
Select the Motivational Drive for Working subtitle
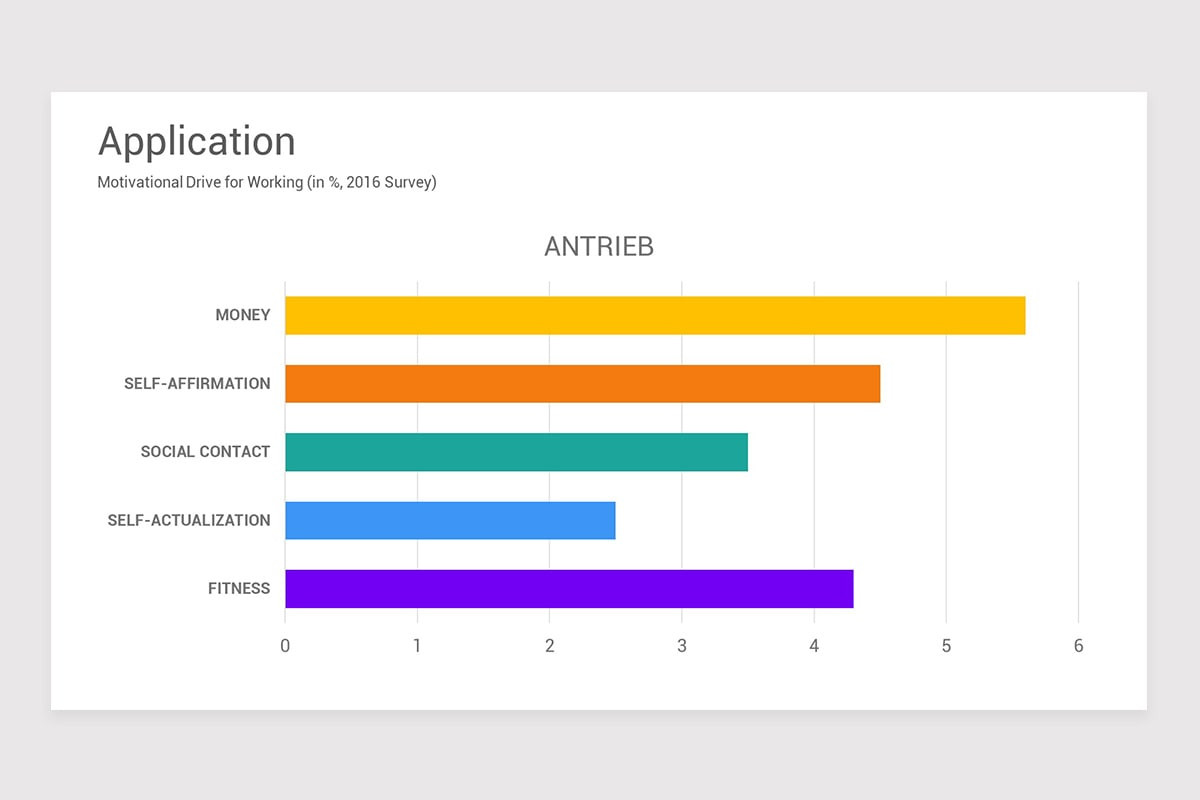(x=267, y=183)
